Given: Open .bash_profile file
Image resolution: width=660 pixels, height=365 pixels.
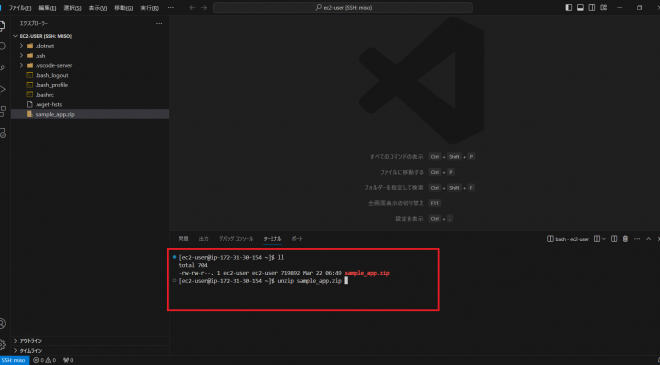Looking at the screenshot, I should pyautogui.click(x=90, y=85).
